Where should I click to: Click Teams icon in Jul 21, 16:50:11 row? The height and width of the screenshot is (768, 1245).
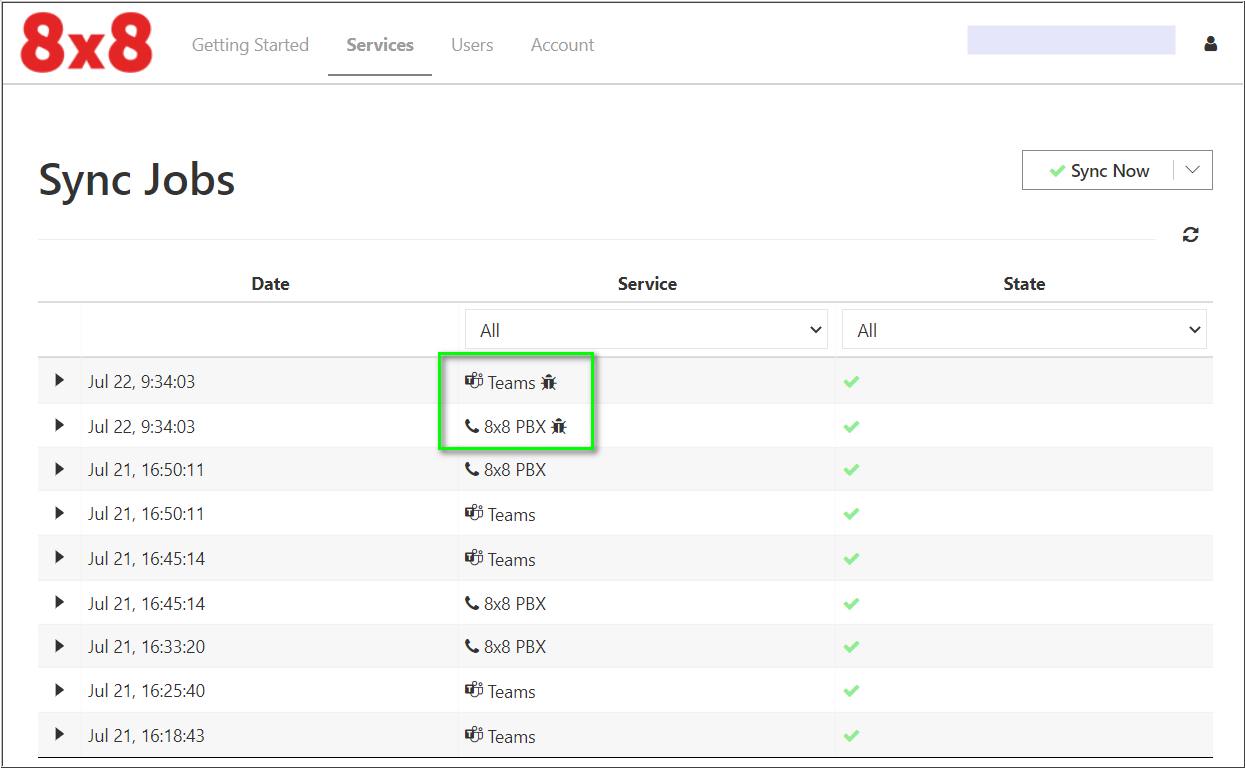tap(474, 514)
